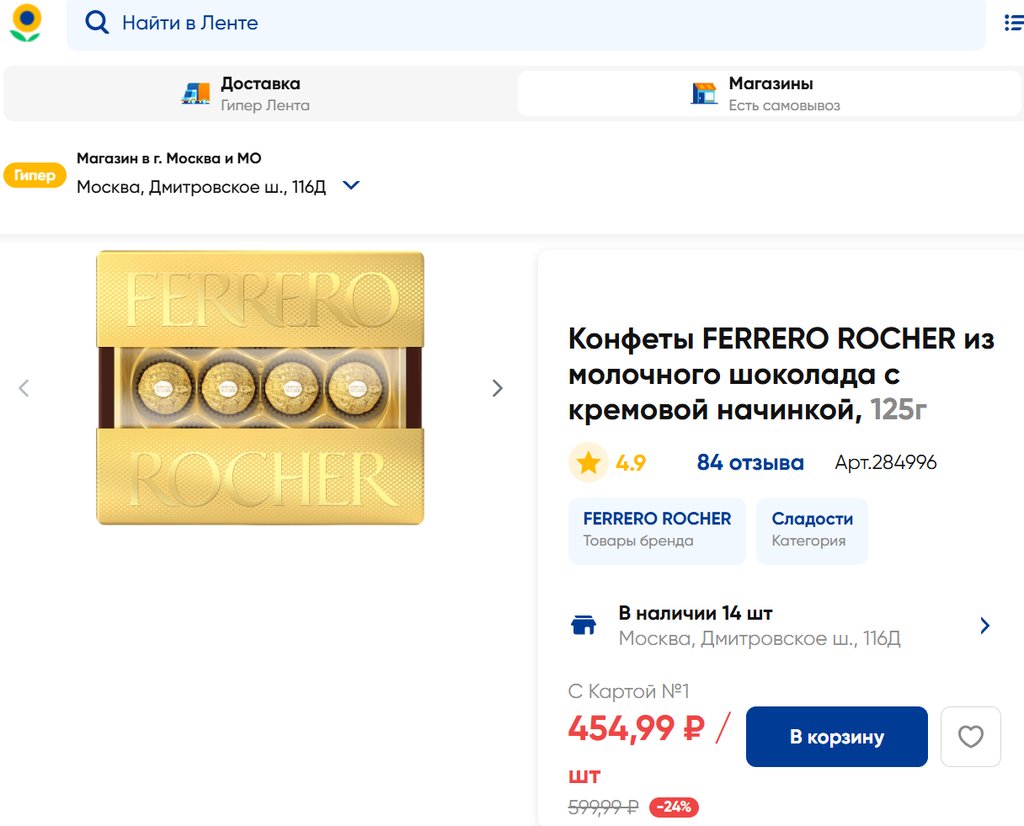
Task: Click the yellow star rating icon
Action: (588, 462)
